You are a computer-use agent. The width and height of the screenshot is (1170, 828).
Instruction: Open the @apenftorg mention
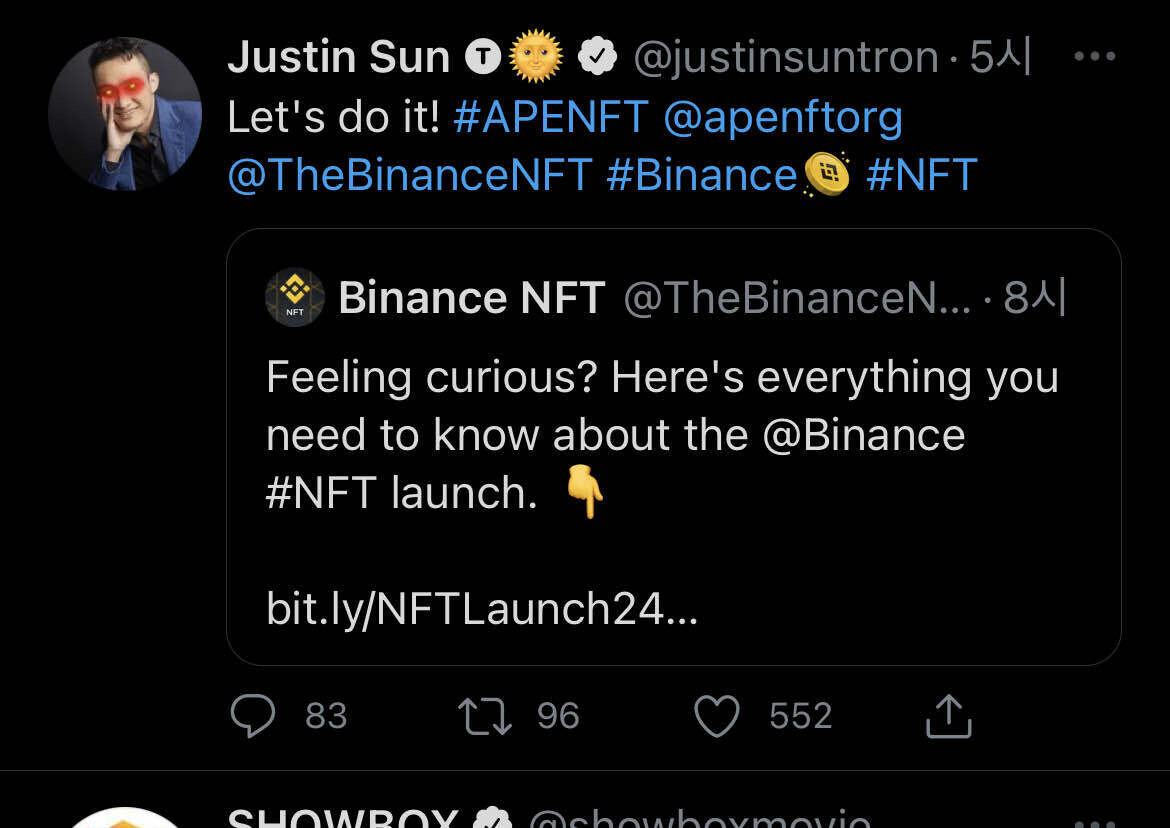click(x=783, y=118)
